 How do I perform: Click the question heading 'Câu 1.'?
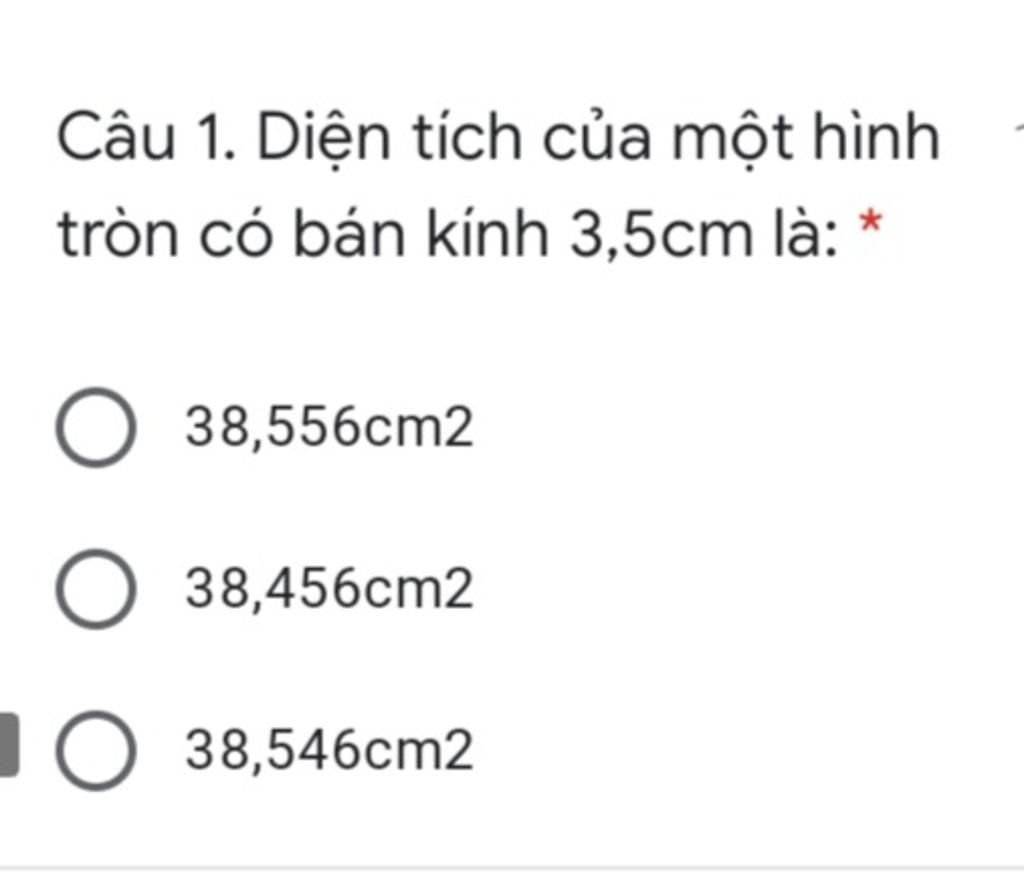pos(146,137)
